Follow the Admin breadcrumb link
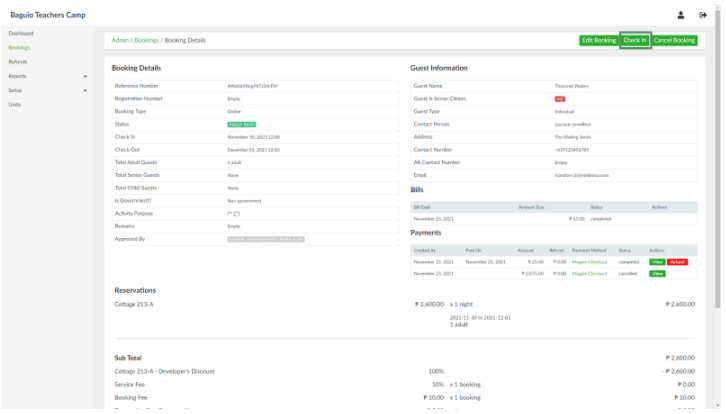Image resolution: width=726 pixels, height=414 pixels. (119, 40)
